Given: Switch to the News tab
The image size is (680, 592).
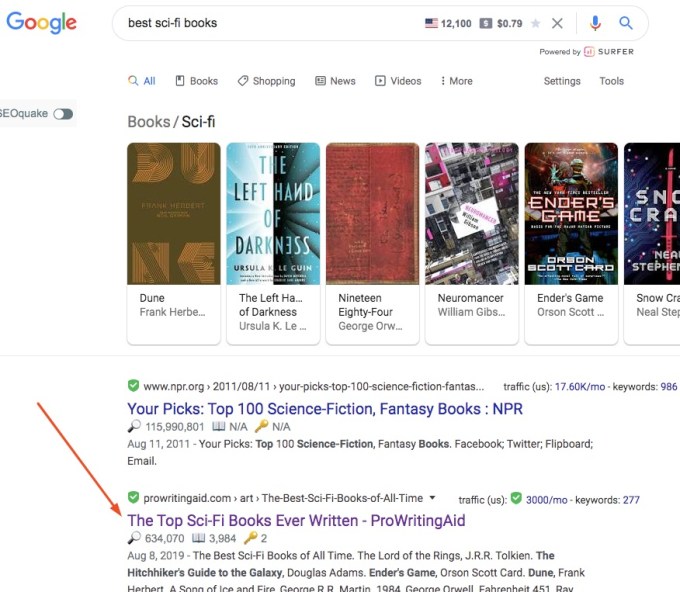Looking at the screenshot, I should pyautogui.click(x=335, y=81).
